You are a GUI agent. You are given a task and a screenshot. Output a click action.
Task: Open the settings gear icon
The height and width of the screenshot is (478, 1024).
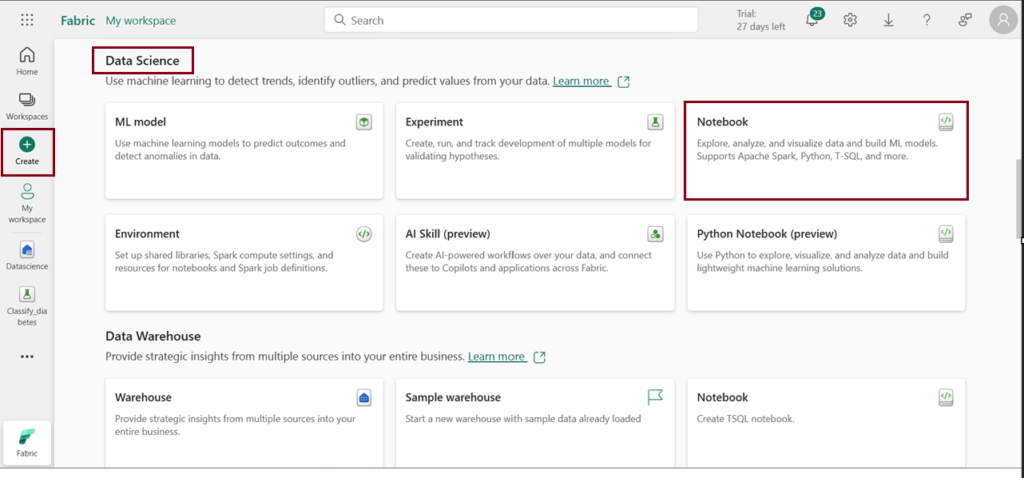click(x=850, y=20)
